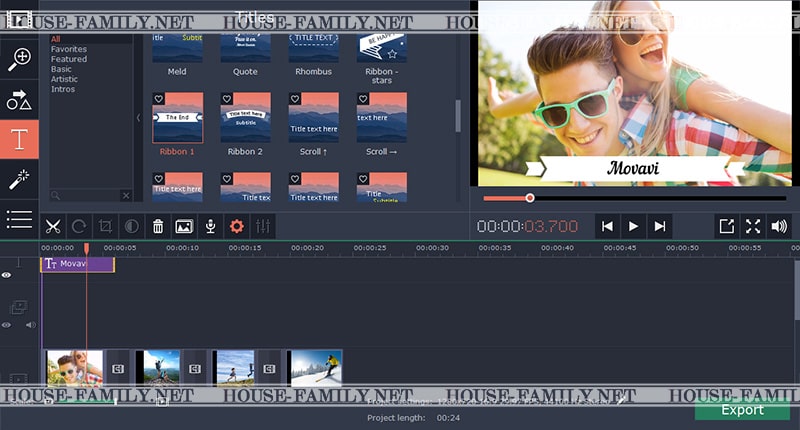800x430 pixels.
Task: Select the runners clip on timeline
Action: (x=235, y=368)
